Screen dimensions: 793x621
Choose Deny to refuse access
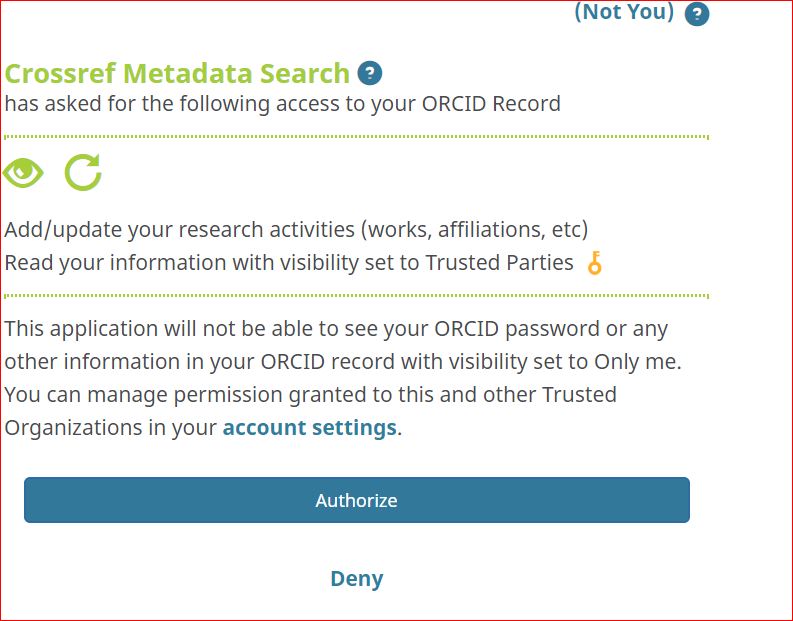tap(357, 578)
